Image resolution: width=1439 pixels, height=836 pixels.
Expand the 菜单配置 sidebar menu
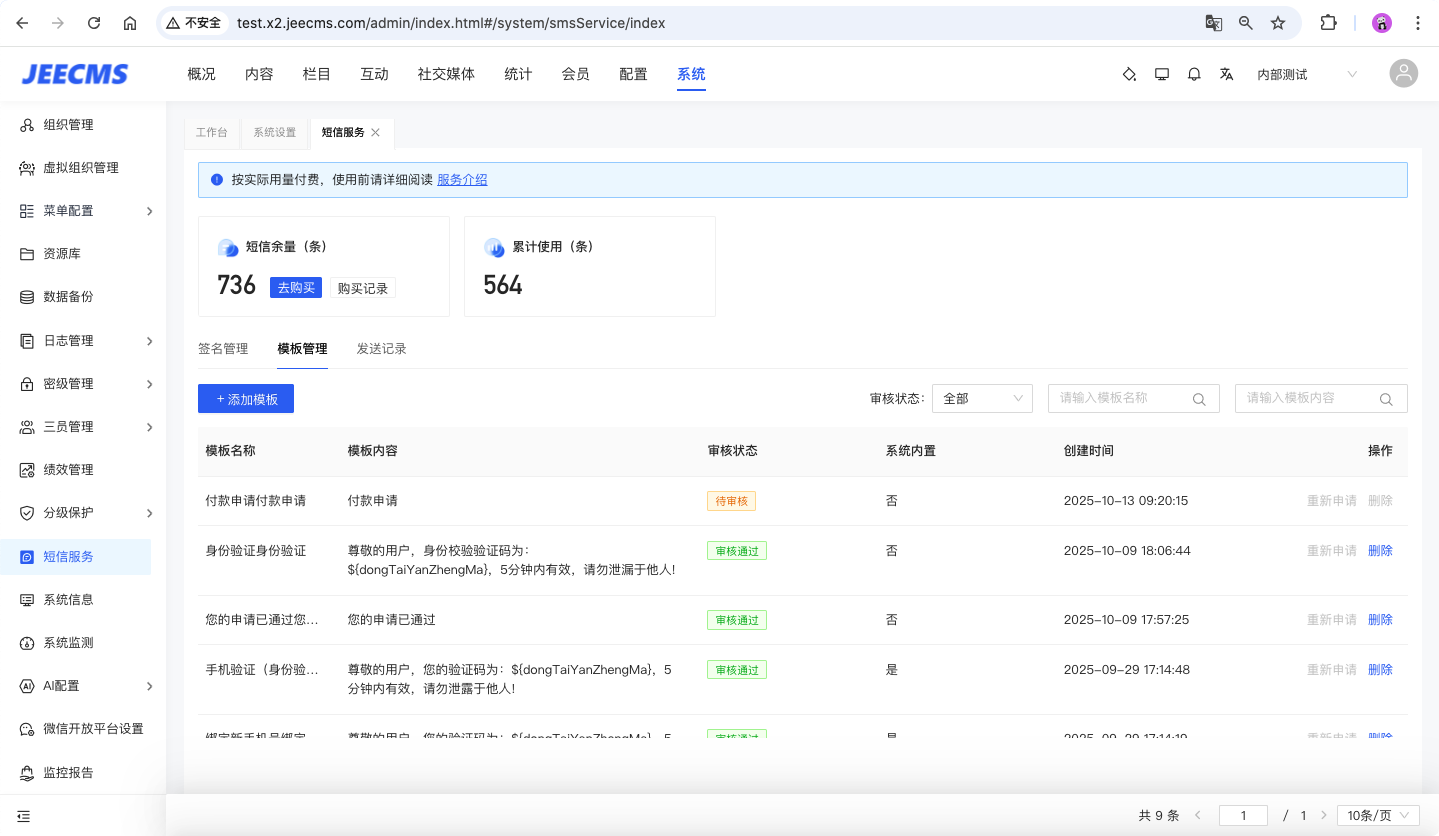pyautogui.click(x=85, y=211)
